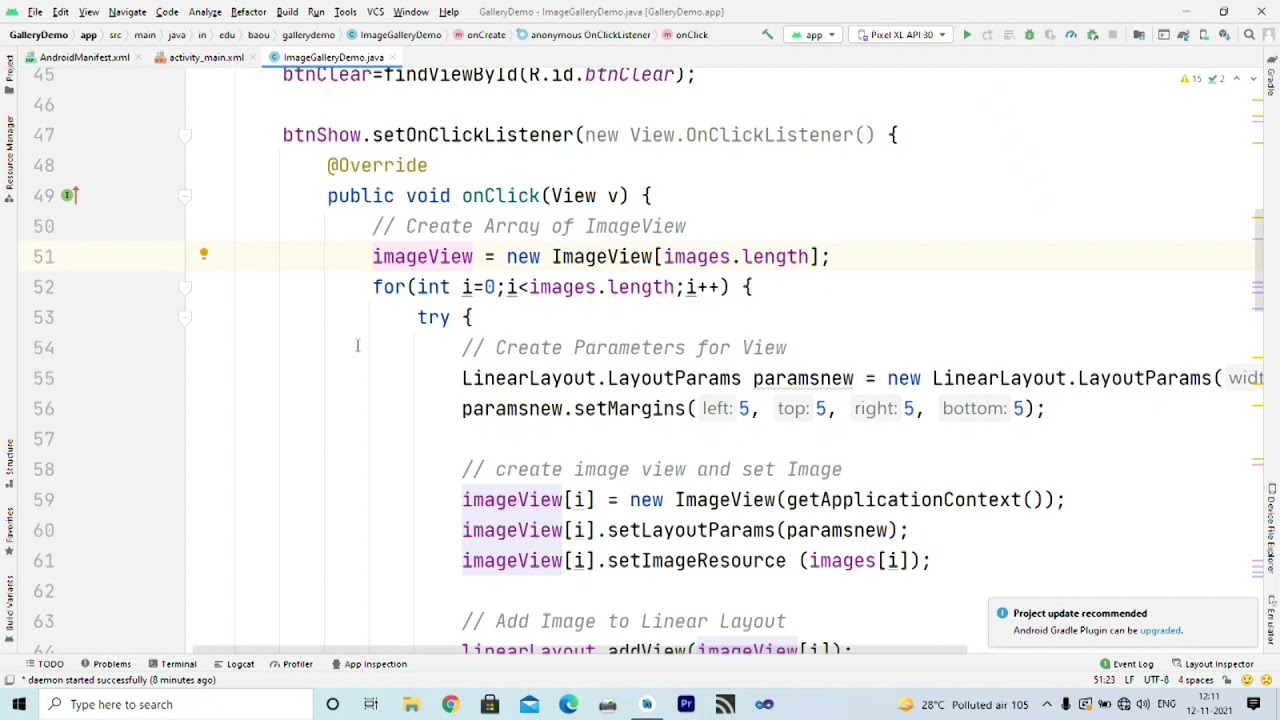Jump to the previous highlighted error arrow
The height and width of the screenshot is (720, 1280).
pos(1237,79)
